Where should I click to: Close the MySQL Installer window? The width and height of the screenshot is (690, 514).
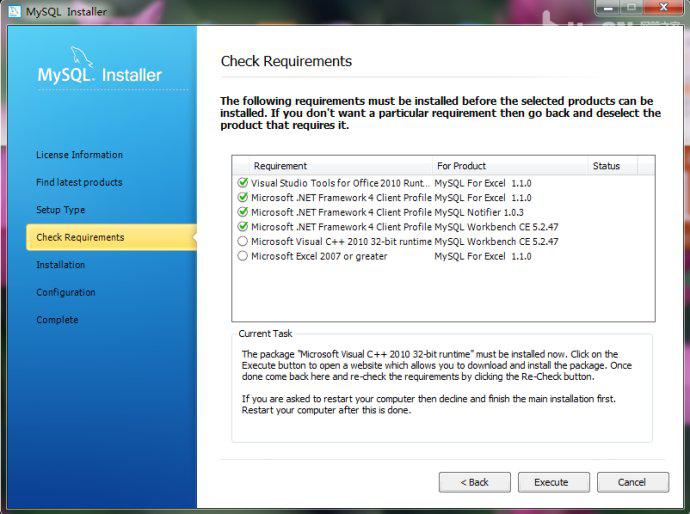point(663,8)
